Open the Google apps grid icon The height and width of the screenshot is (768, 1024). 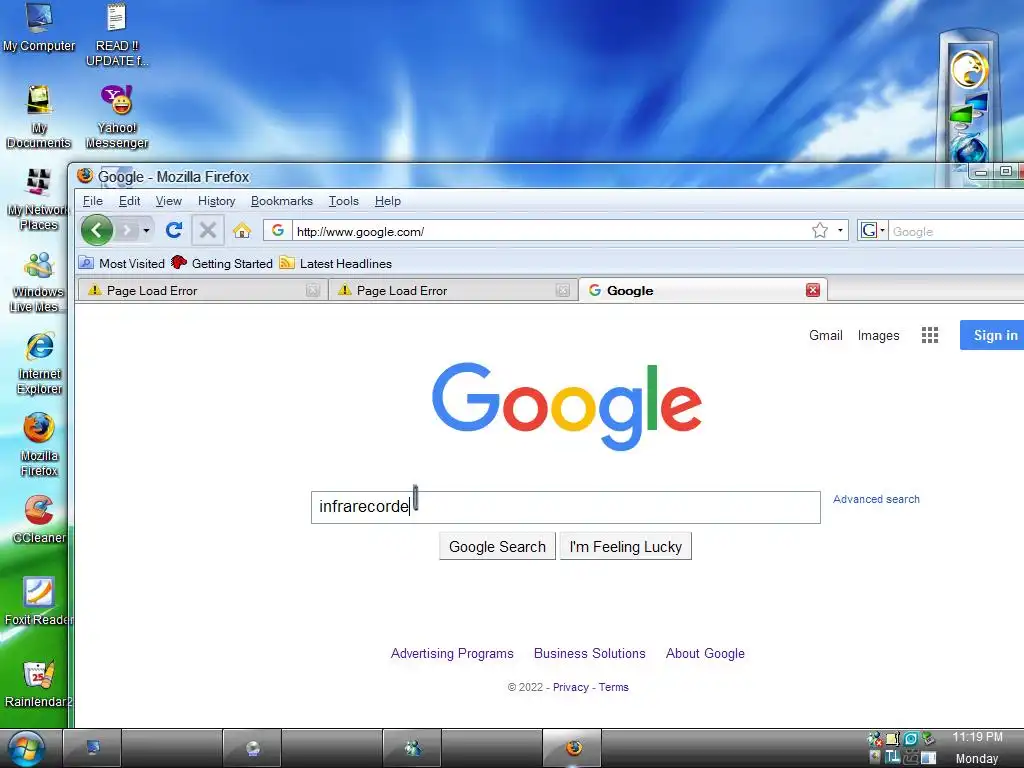tap(930, 335)
